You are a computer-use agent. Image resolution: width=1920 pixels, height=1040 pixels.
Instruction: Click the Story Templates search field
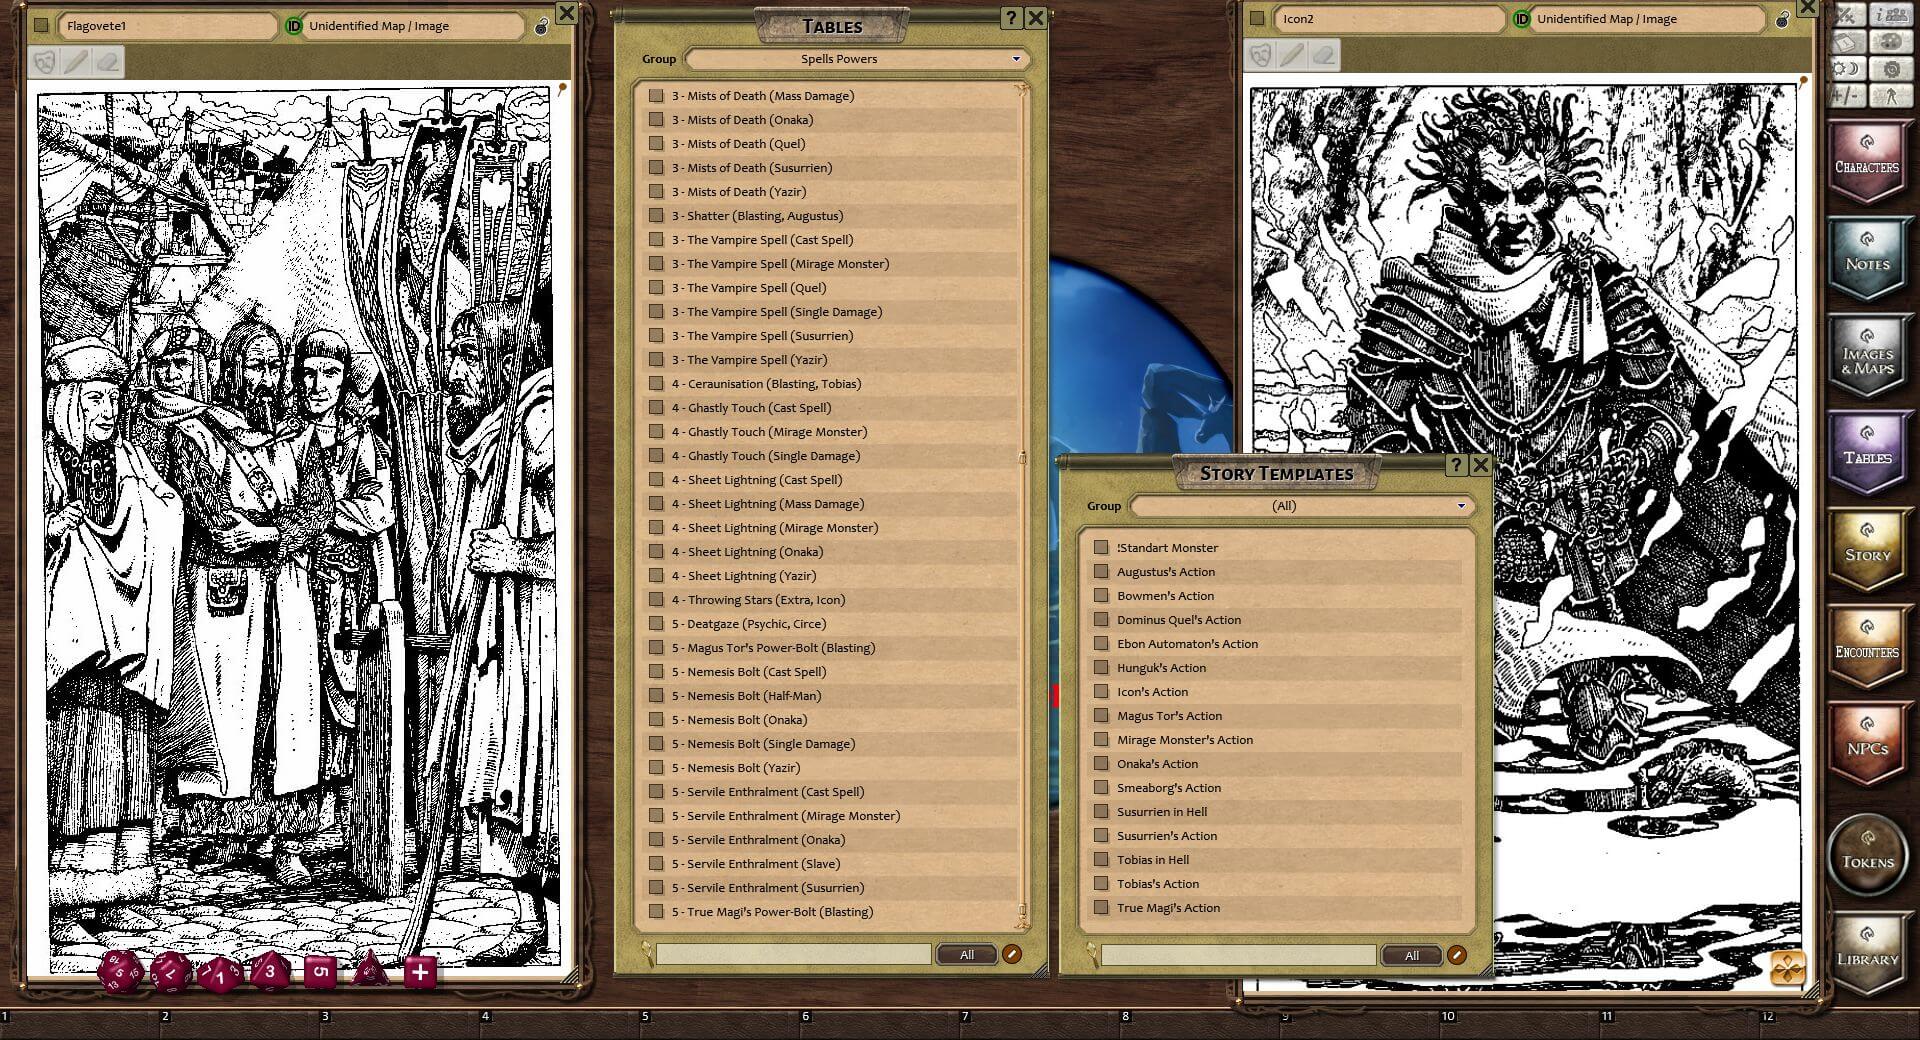[1238, 956]
